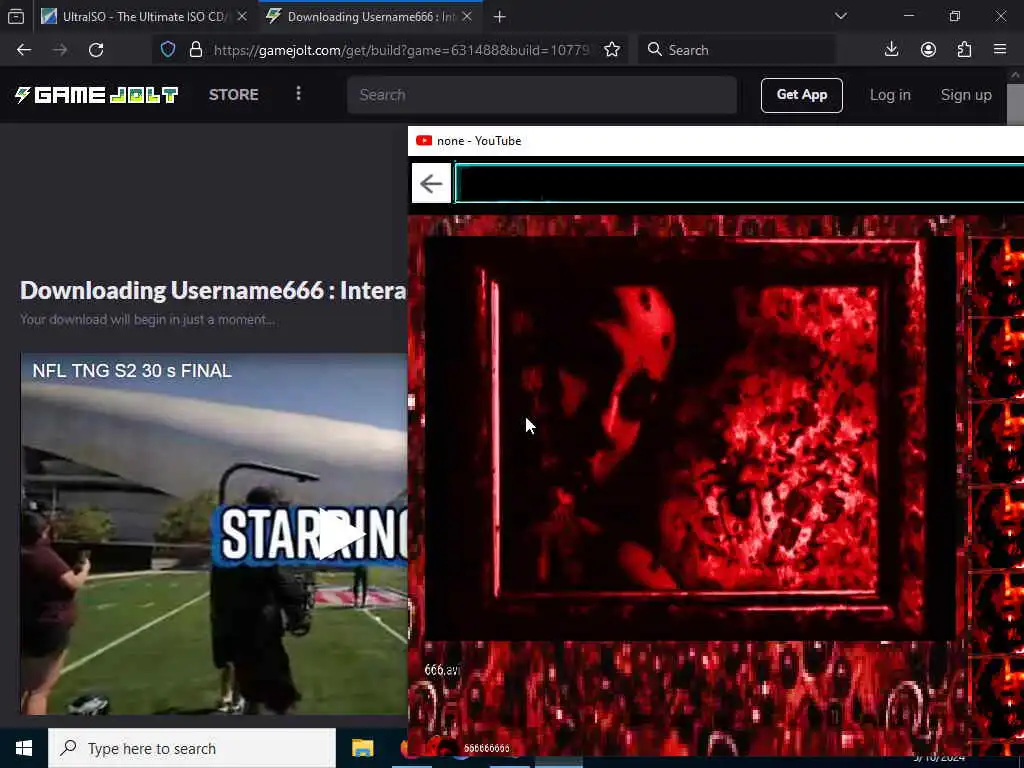Open the Game Jolt STORE link
The height and width of the screenshot is (768, 1024).
234,95
